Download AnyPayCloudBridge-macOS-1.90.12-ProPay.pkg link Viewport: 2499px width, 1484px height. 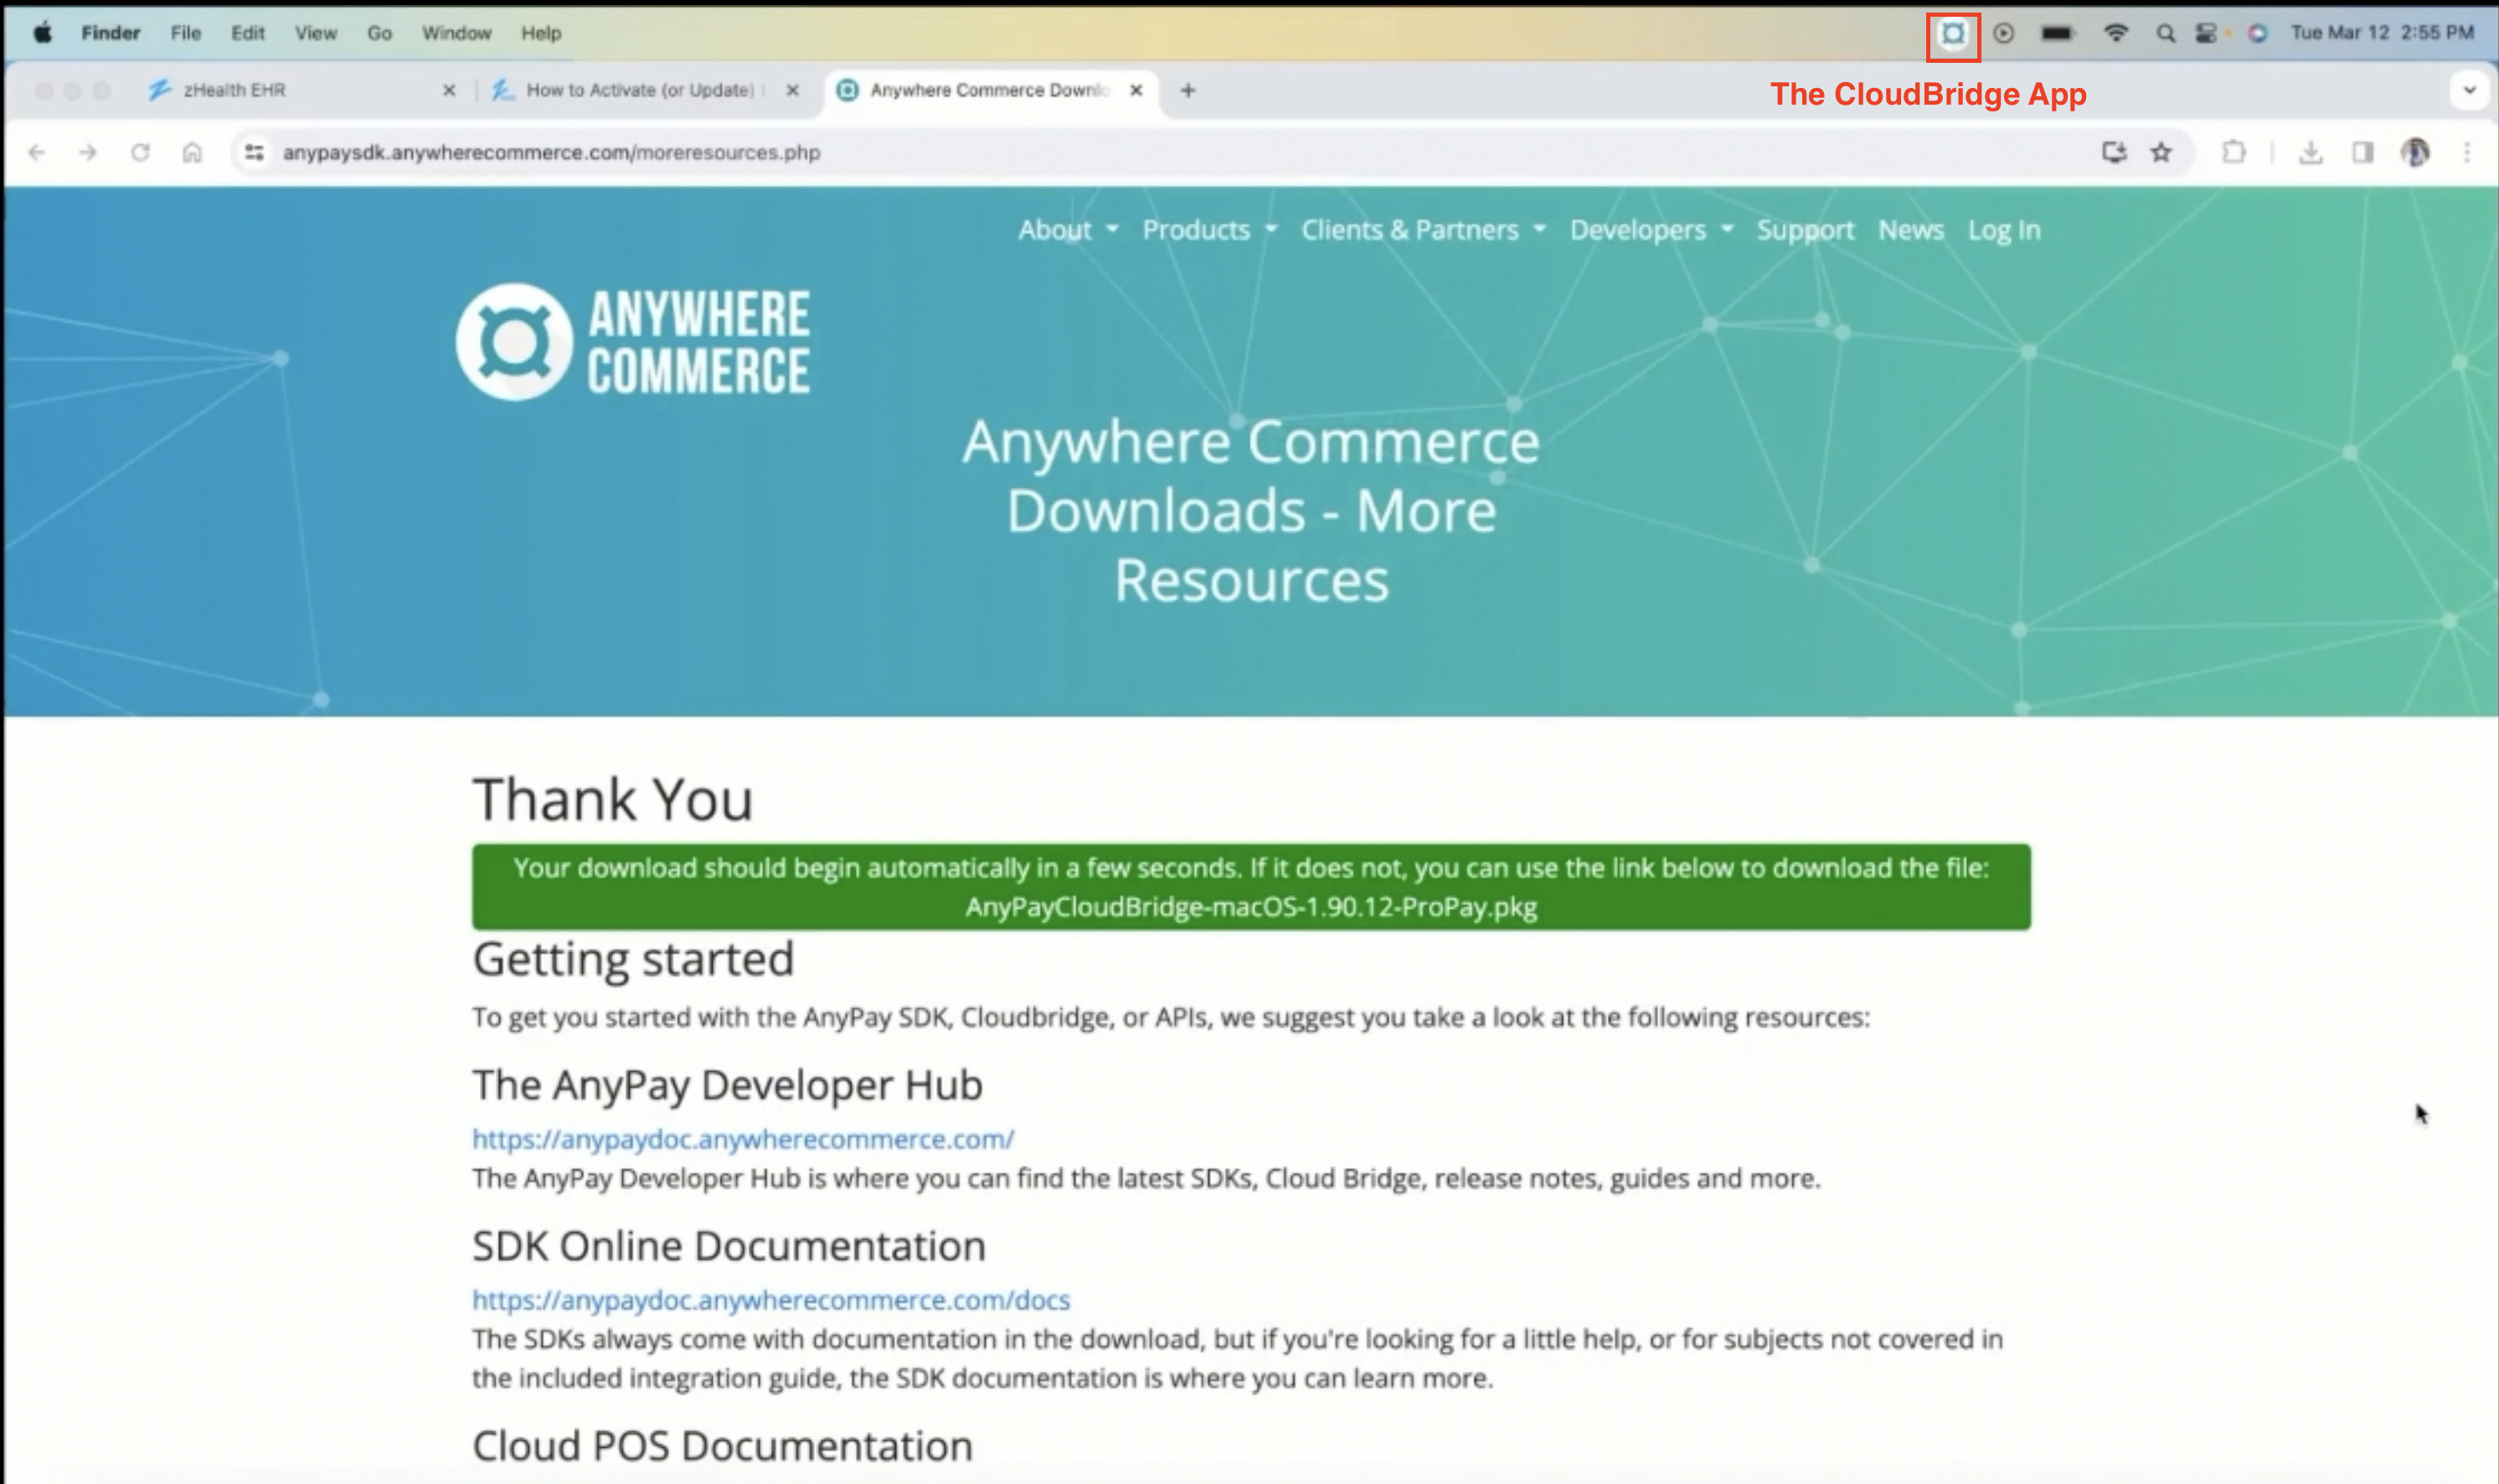click(x=1251, y=907)
